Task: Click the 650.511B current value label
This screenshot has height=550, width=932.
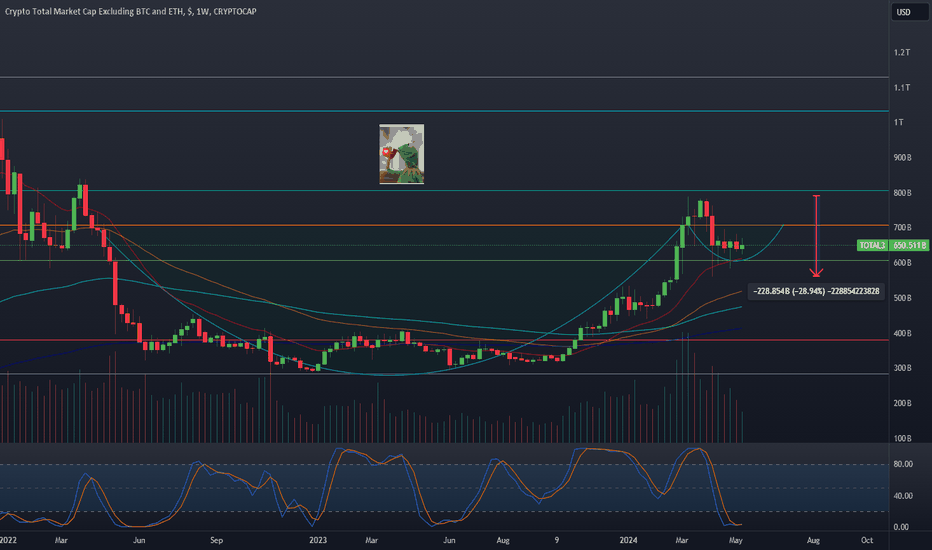Action: click(x=909, y=246)
